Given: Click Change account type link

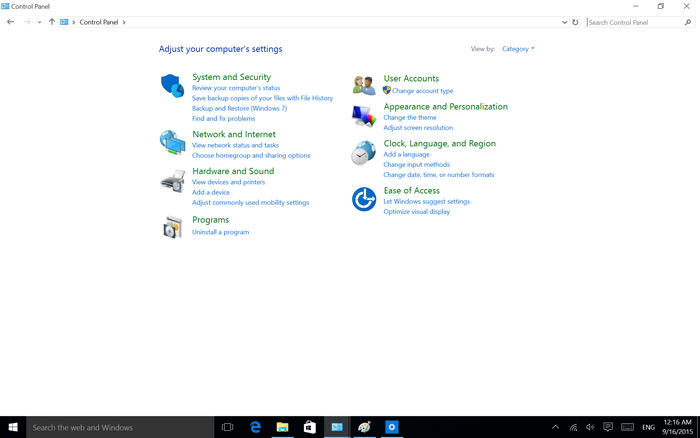Looking at the screenshot, I should [x=422, y=91].
